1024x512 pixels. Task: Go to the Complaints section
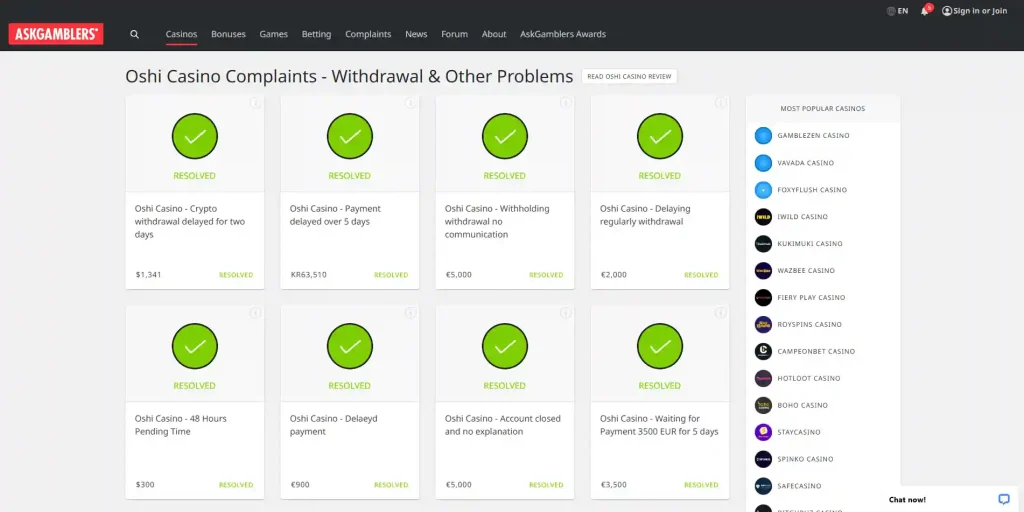(368, 34)
